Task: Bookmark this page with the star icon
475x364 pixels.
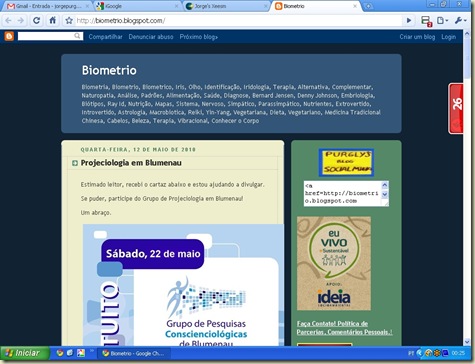Action: pyautogui.click(x=69, y=21)
